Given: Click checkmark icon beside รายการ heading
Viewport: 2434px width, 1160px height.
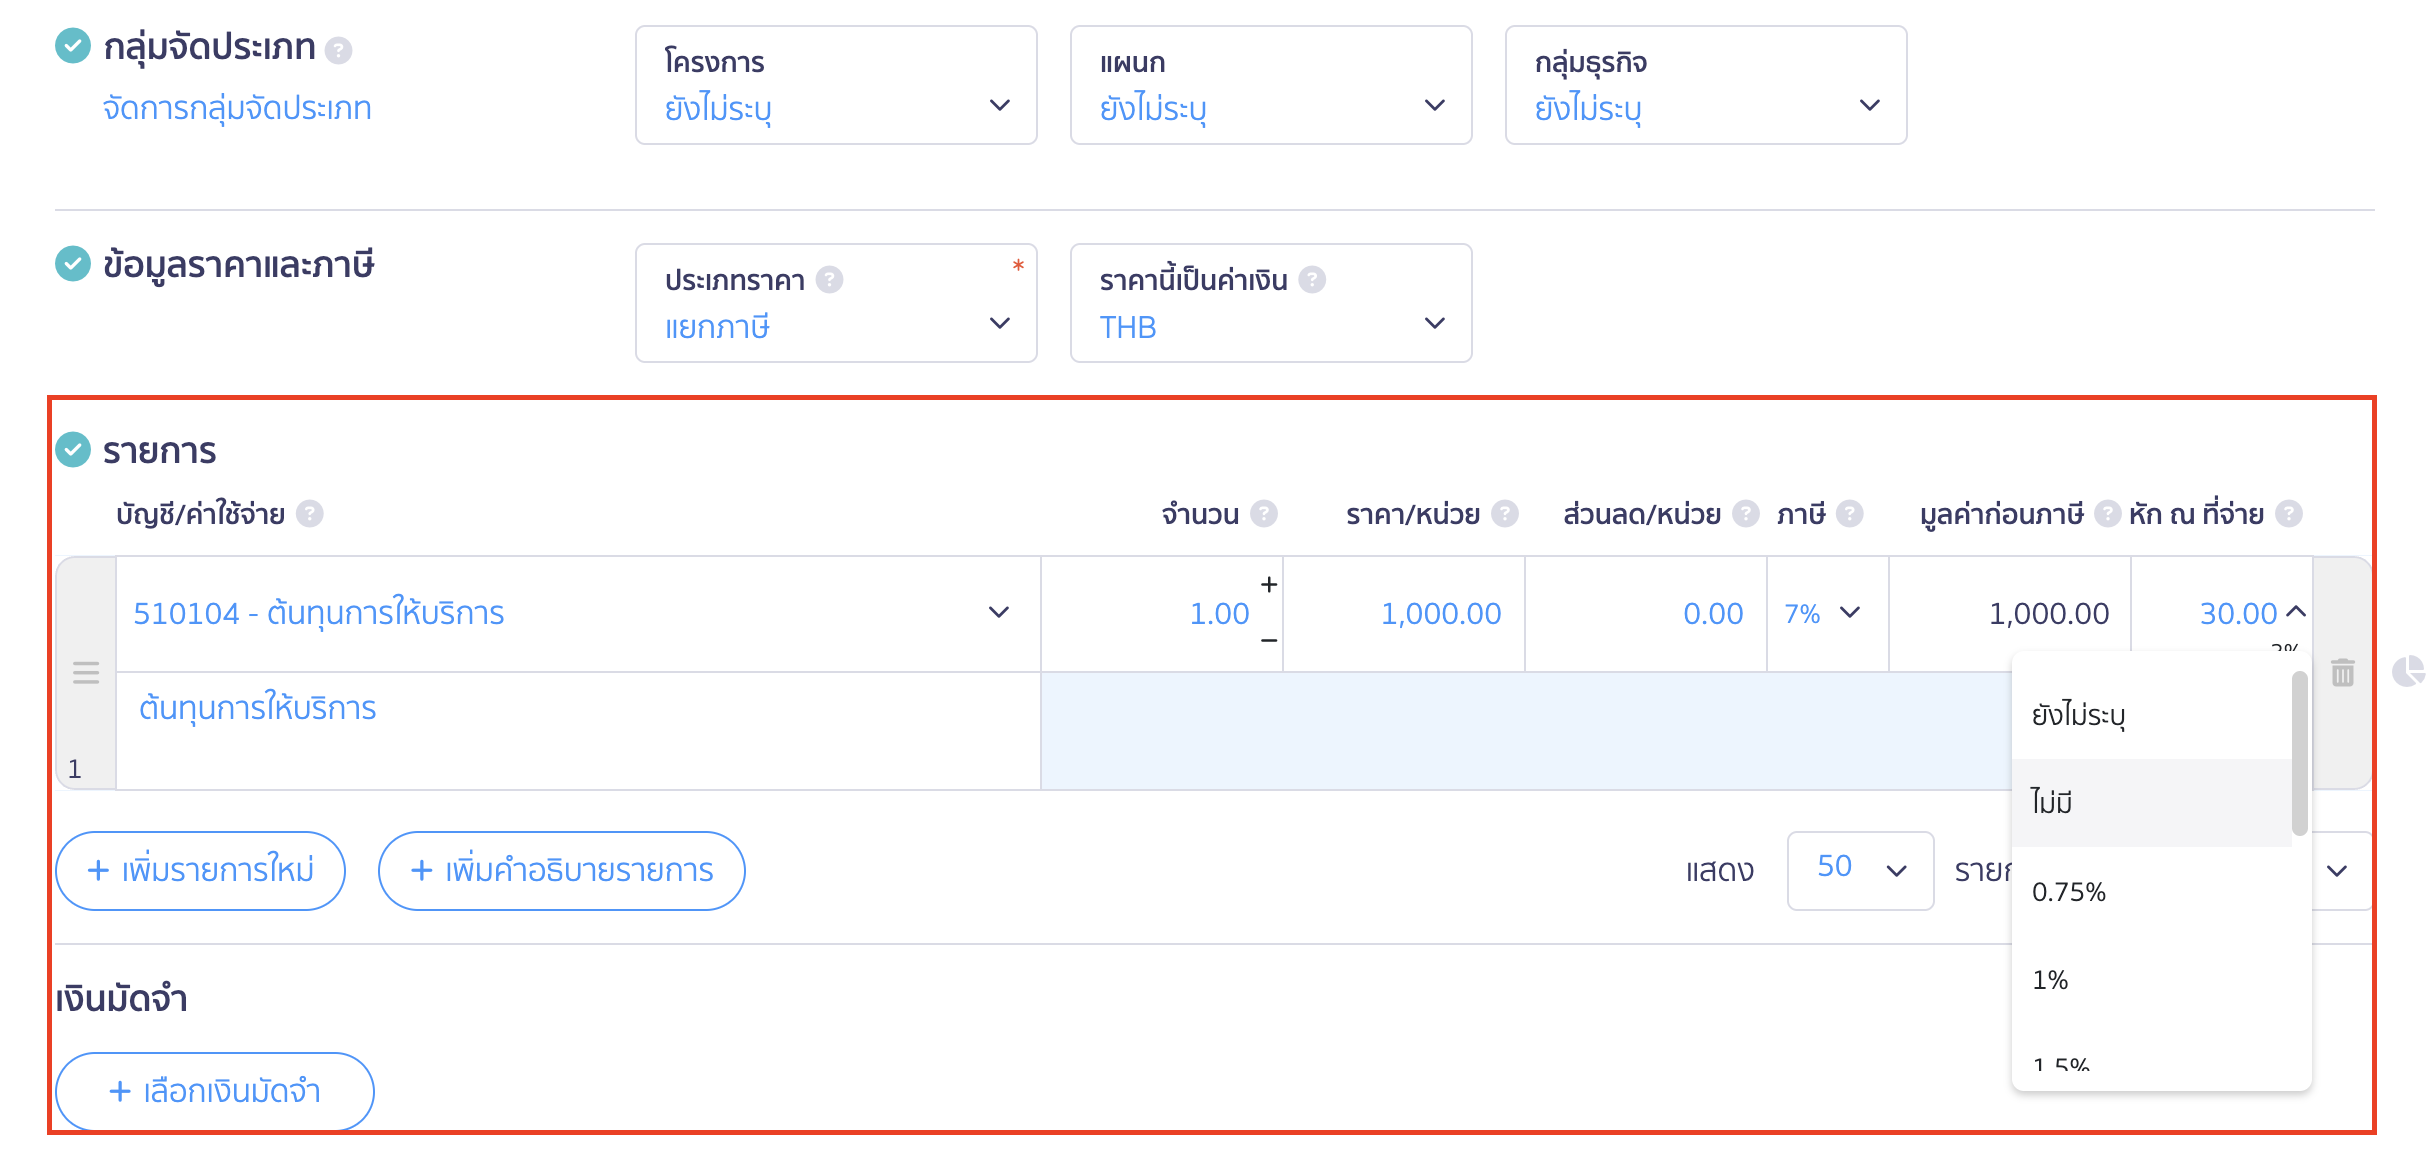Looking at the screenshot, I should (x=73, y=450).
